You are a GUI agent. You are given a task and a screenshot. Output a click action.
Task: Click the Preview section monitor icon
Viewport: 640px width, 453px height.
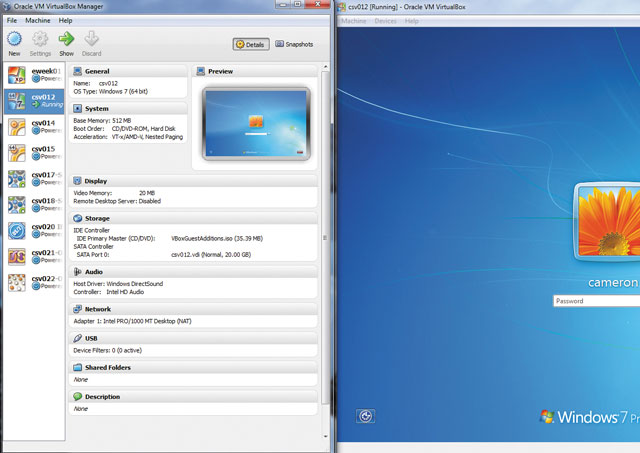[200, 71]
